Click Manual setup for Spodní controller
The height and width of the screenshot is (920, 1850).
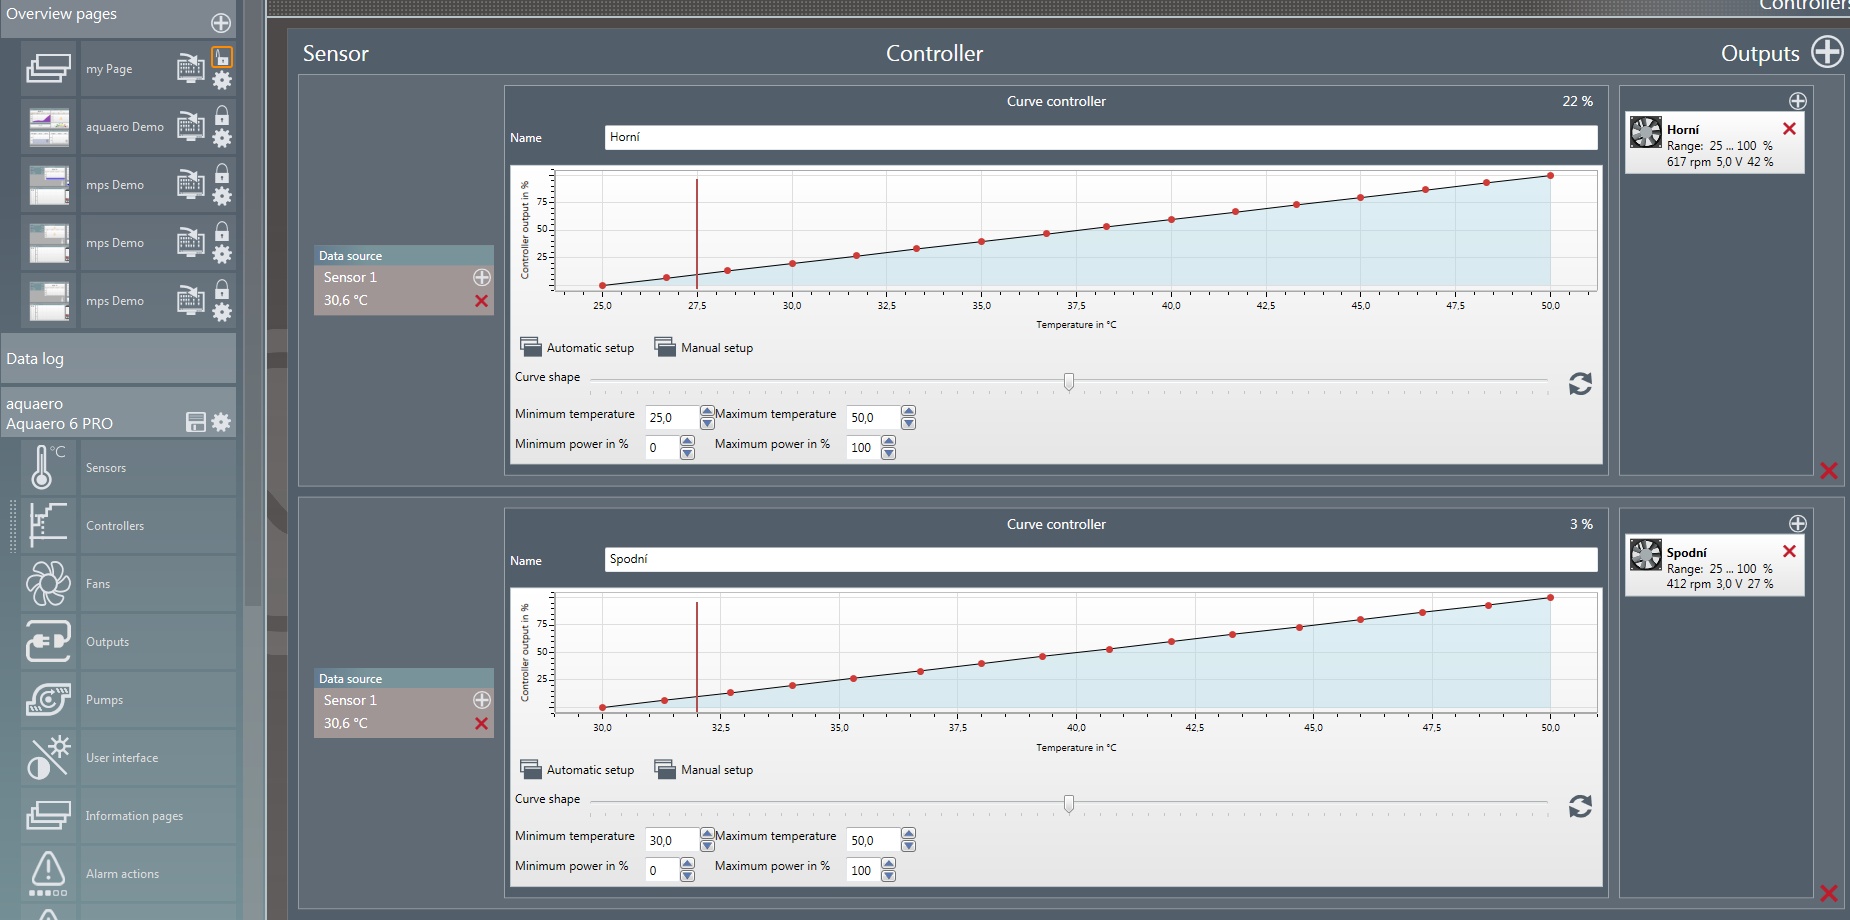704,769
